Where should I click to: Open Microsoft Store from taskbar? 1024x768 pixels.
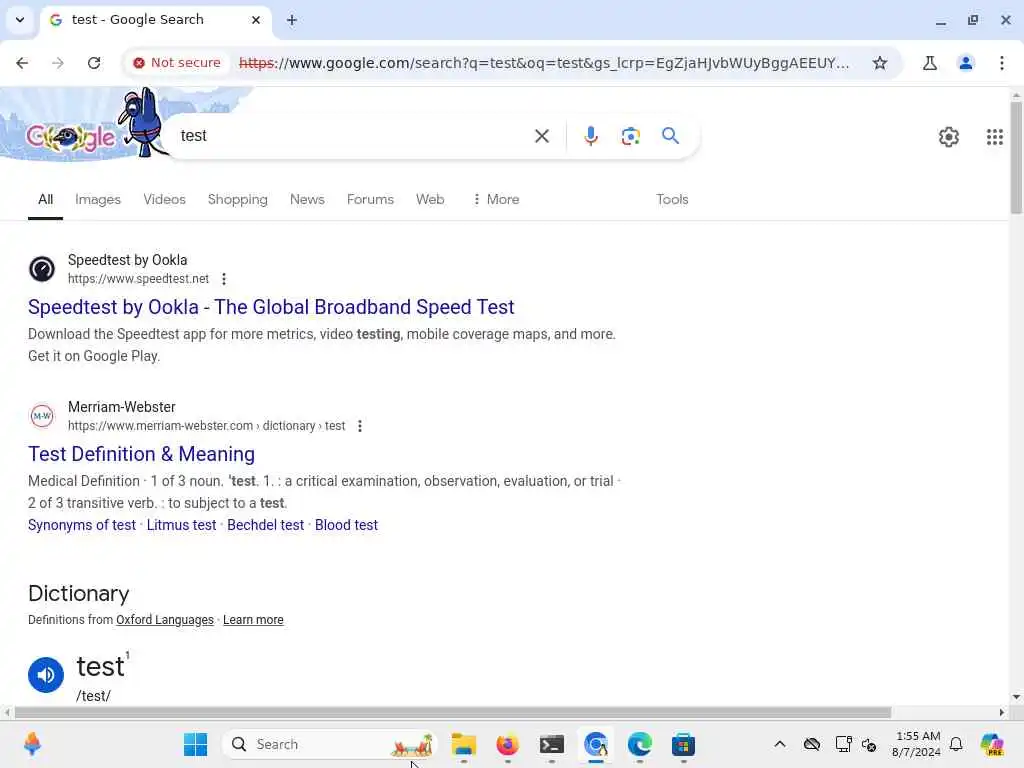click(683, 744)
